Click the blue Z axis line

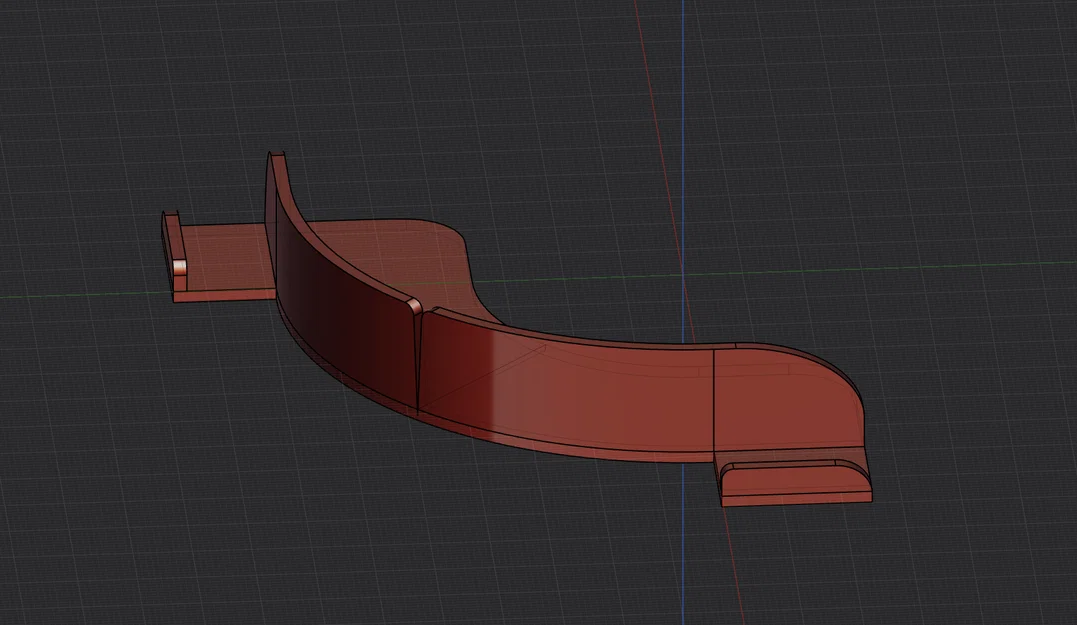pyautogui.click(x=683, y=137)
